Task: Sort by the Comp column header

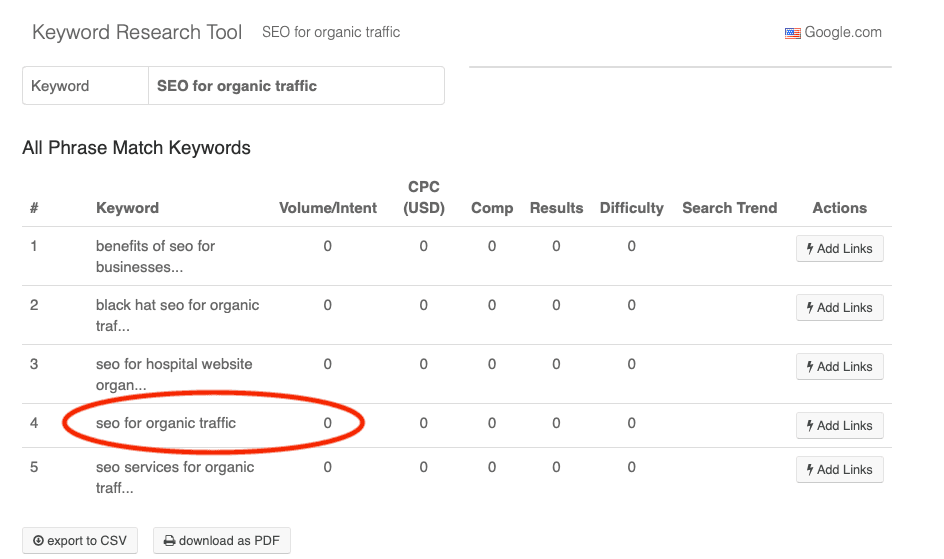Action: [492, 208]
